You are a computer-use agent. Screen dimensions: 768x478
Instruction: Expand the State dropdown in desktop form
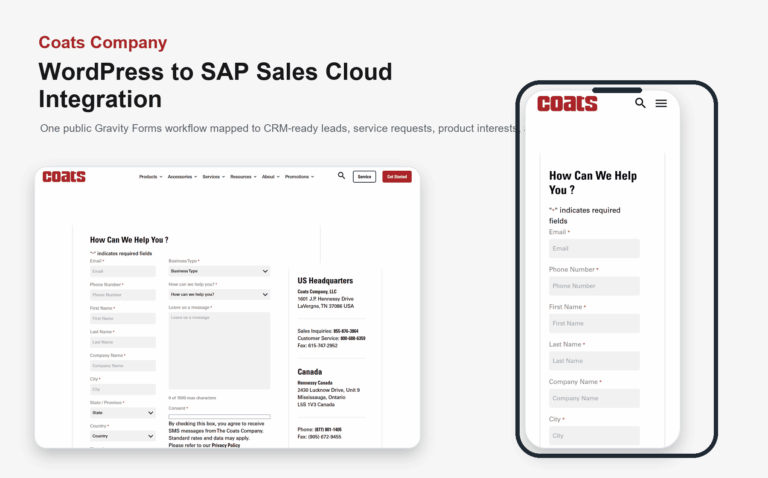click(x=122, y=413)
